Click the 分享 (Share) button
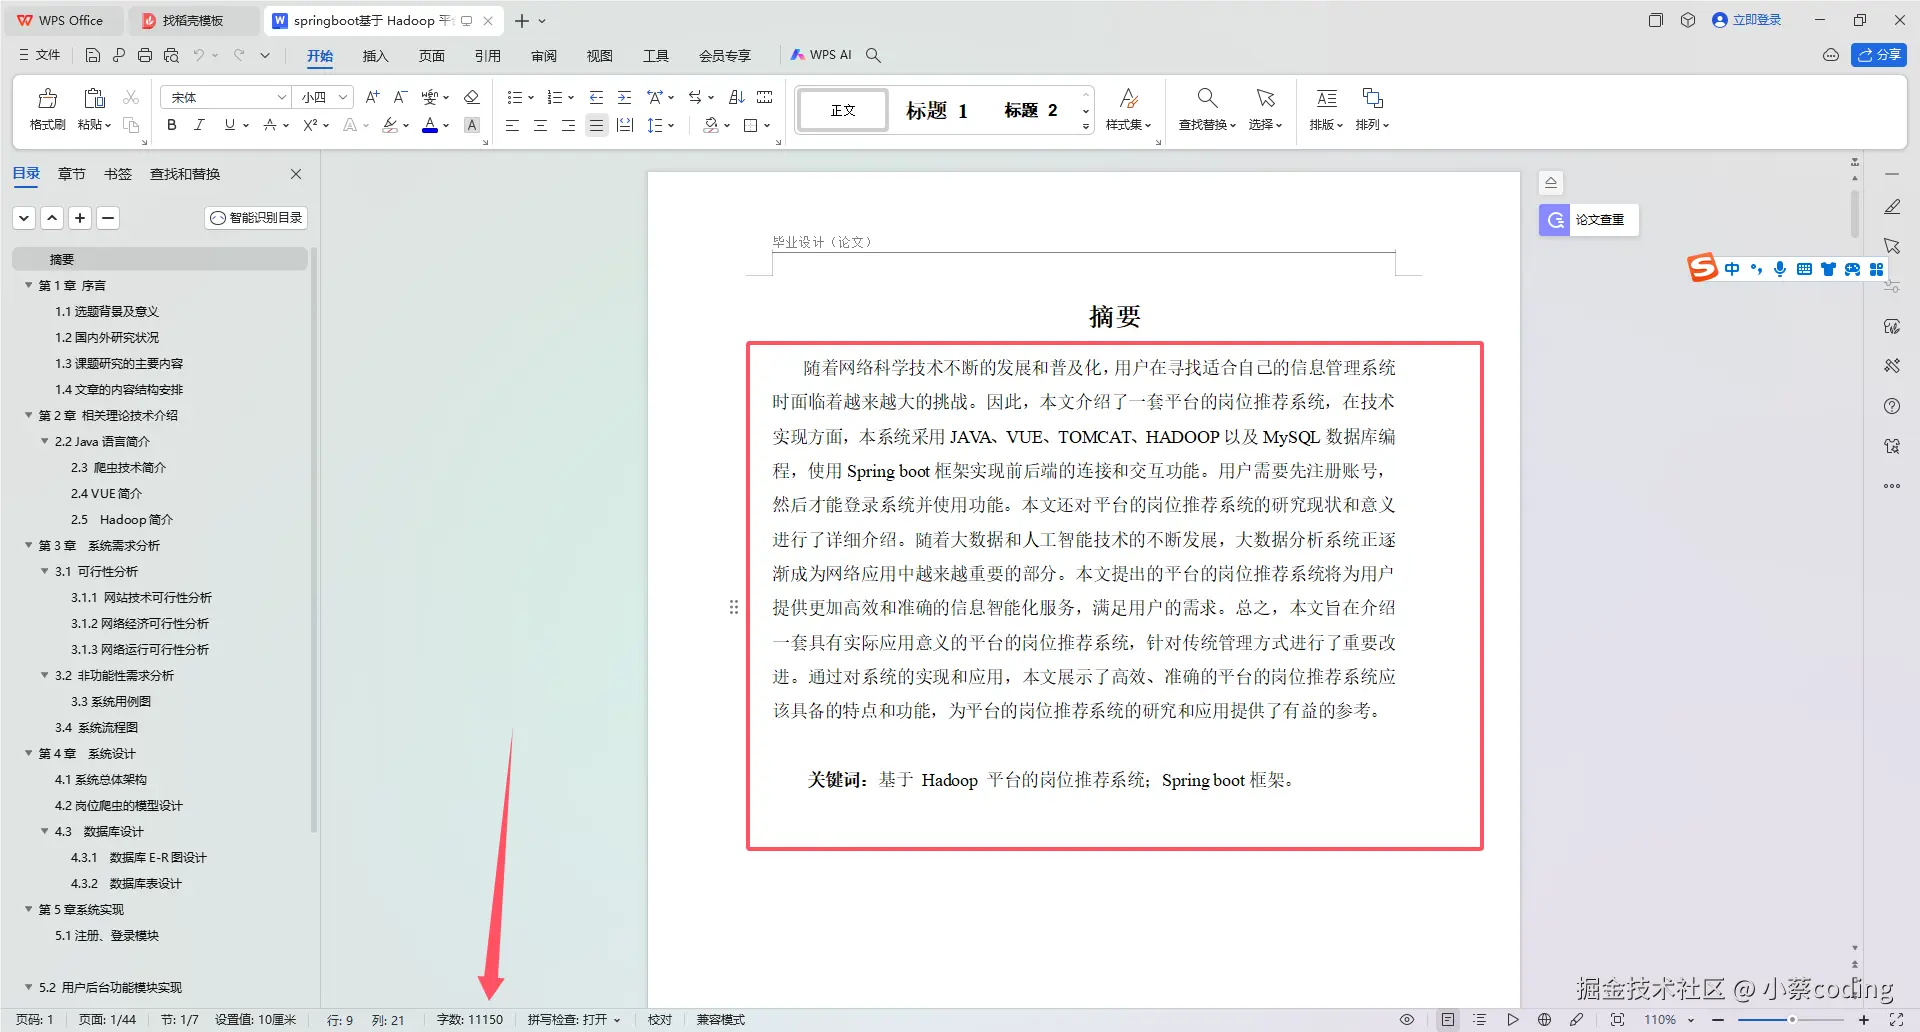The width and height of the screenshot is (1920, 1032). [1879, 55]
